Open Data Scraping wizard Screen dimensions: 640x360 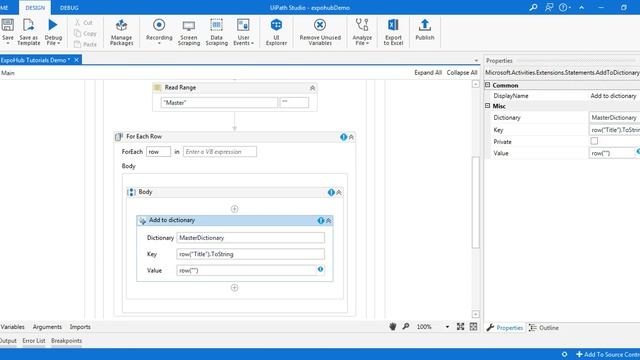click(216, 32)
